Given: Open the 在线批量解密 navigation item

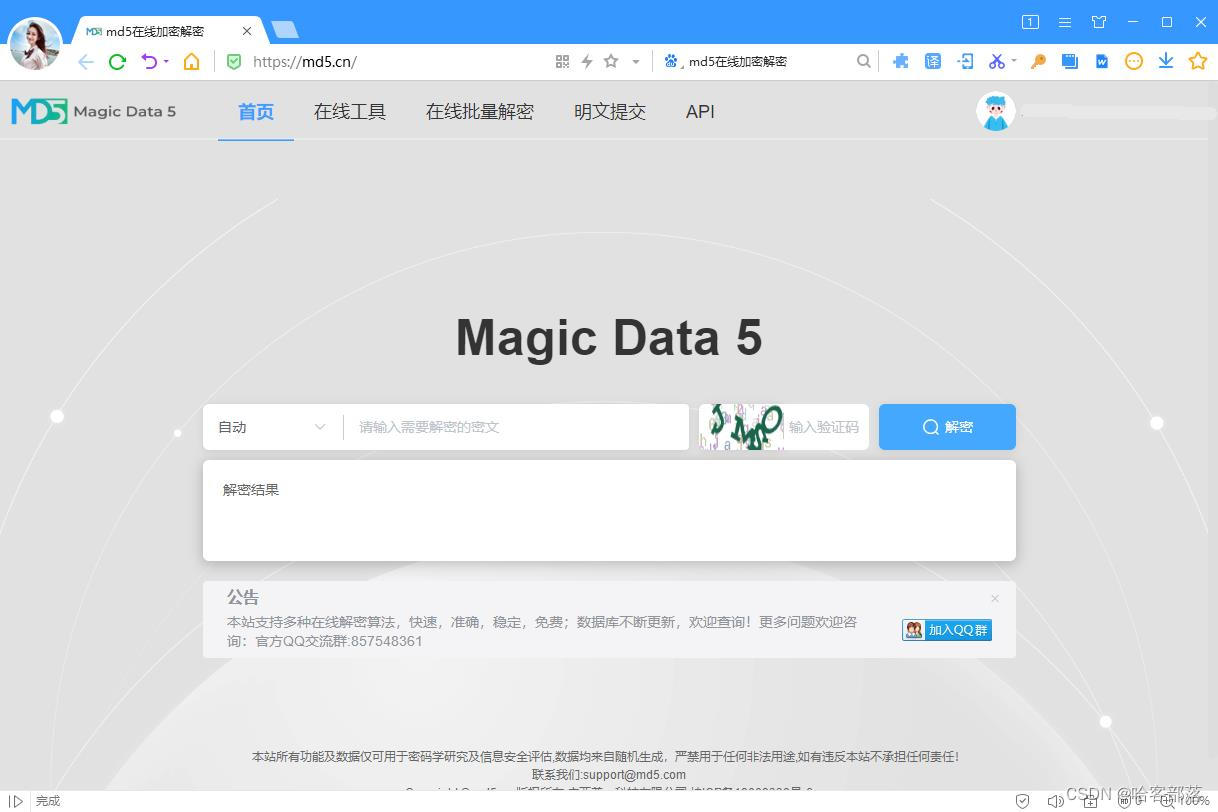Looking at the screenshot, I should [480, 112].
